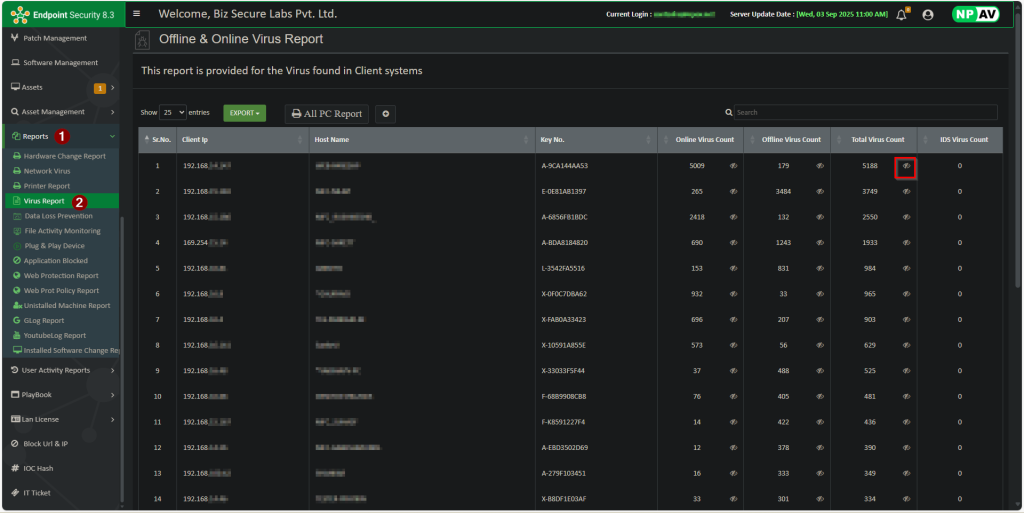Image resolution: width=1024 pixels, height=513 pixels.
Task: View offline virus details for row 2
Action: 819,191
